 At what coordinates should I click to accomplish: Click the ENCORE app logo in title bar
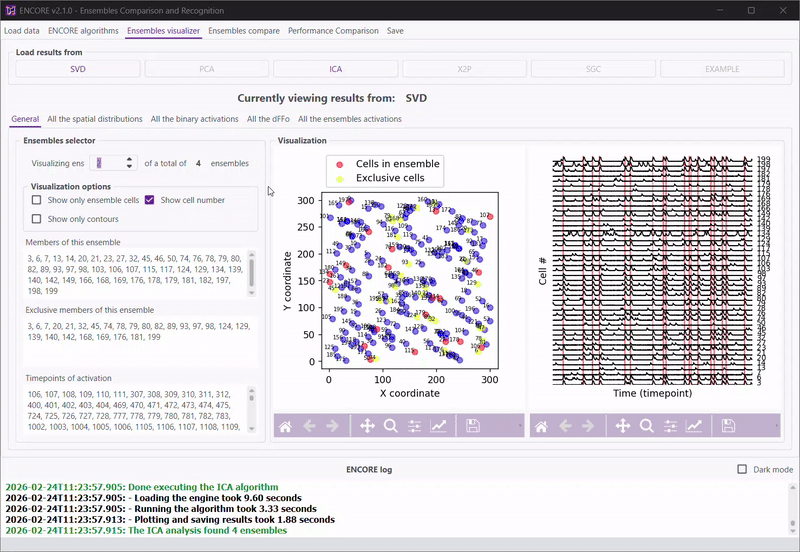[10, 10]
